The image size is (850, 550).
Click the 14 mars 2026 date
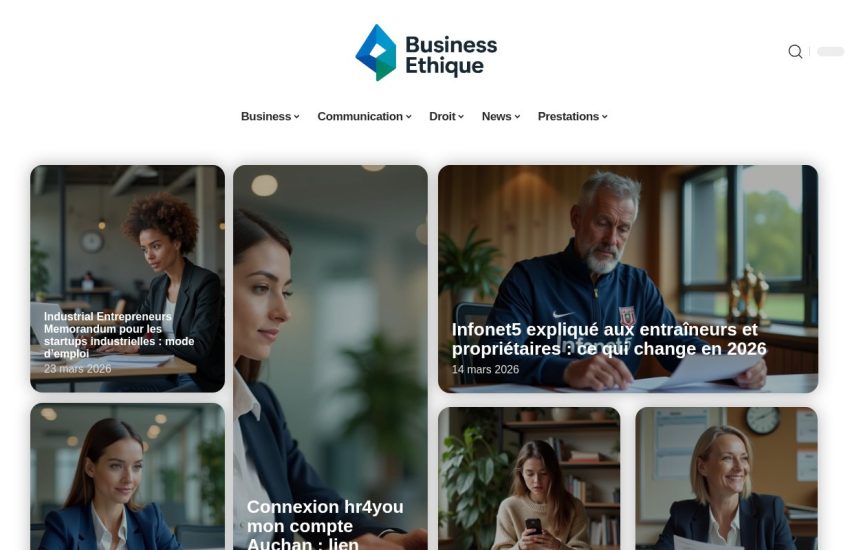coord(485,369)
